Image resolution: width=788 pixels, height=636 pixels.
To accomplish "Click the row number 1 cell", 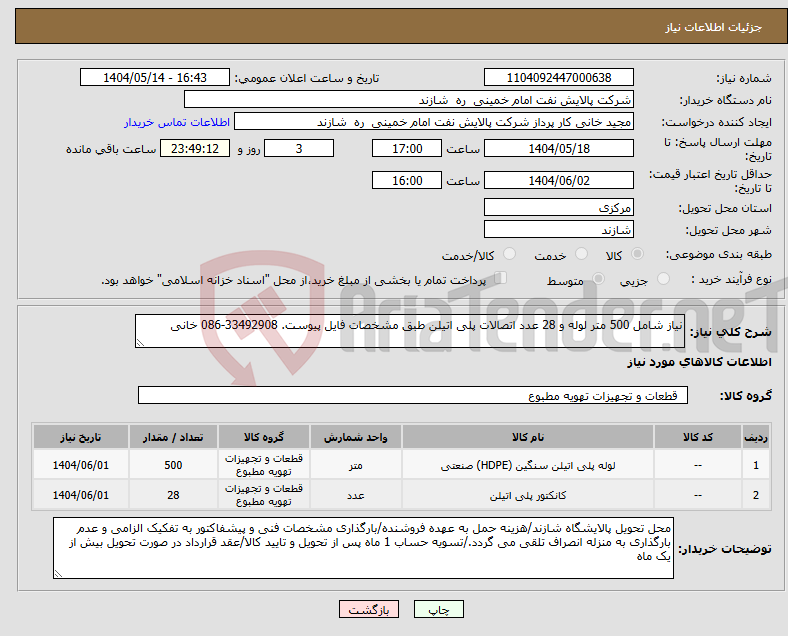I will [x=755, y=465].
